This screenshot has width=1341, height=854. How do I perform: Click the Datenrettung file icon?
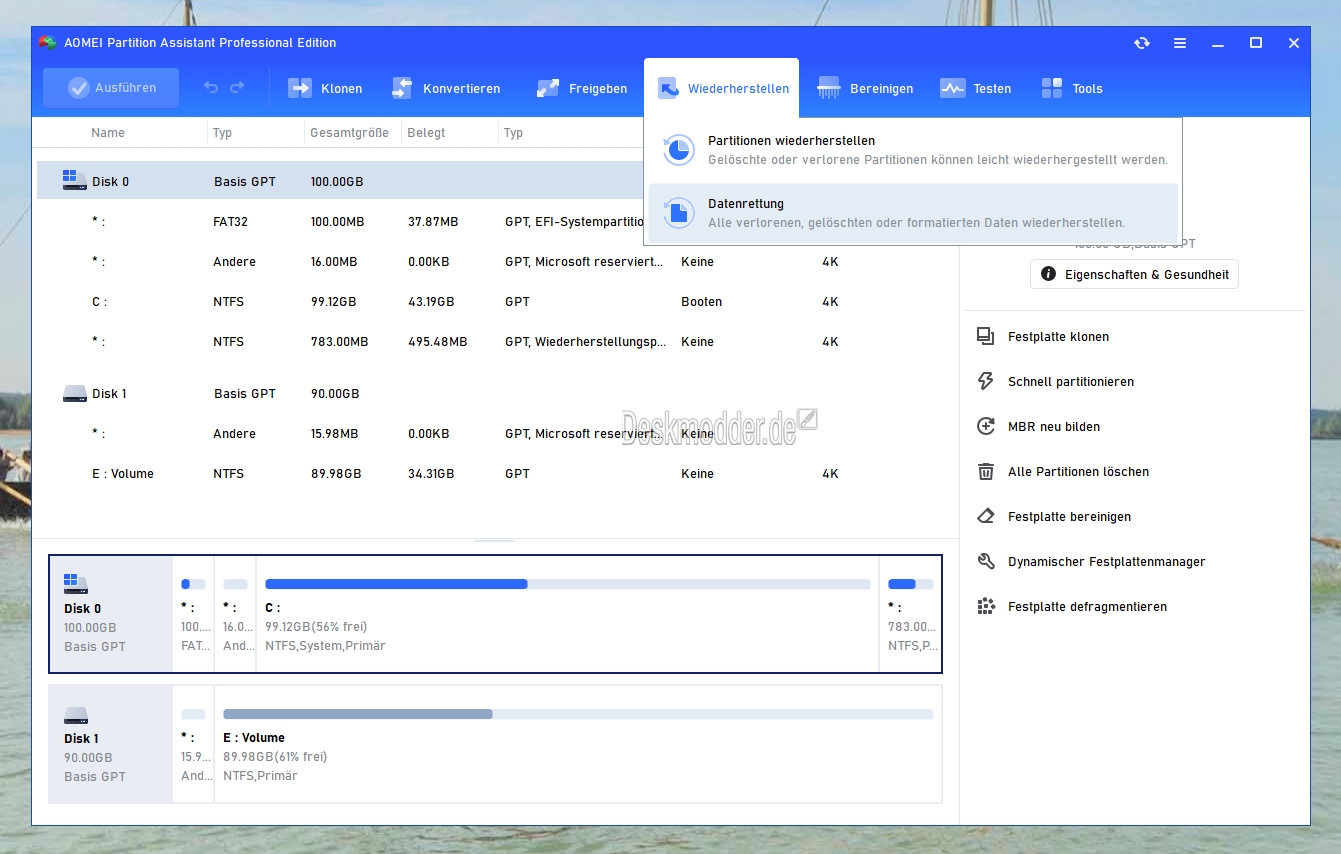tap(678, 212)
